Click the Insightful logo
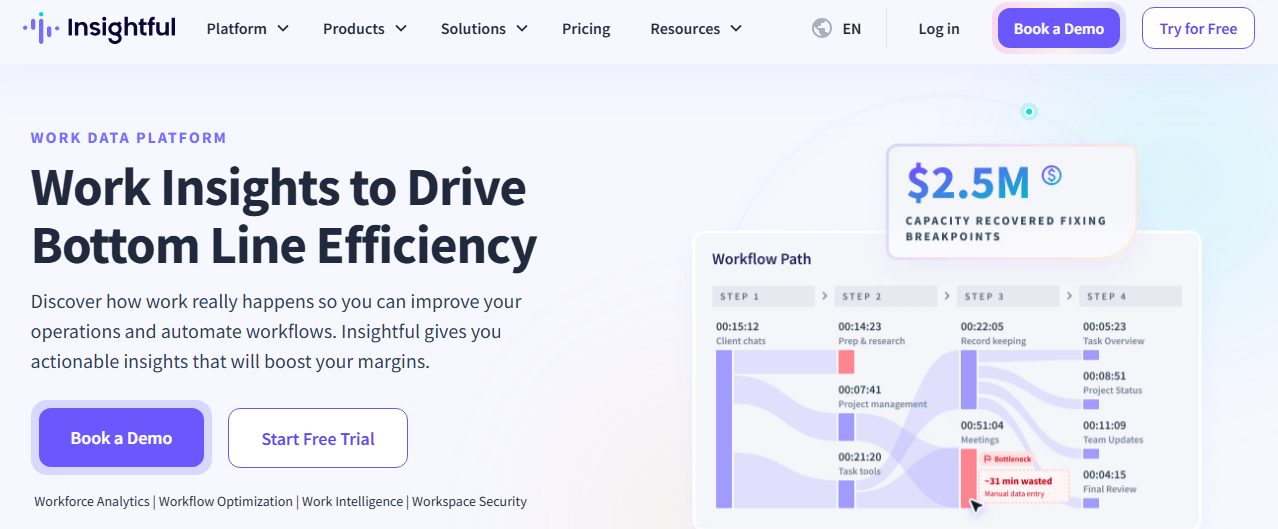Image resolution: width=1278 pixels, height=529 pixels. click(x=99, y=28)
